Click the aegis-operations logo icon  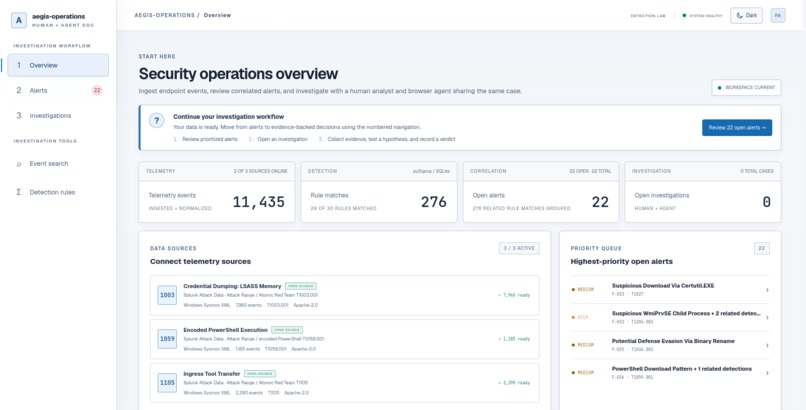pos(19,21)
